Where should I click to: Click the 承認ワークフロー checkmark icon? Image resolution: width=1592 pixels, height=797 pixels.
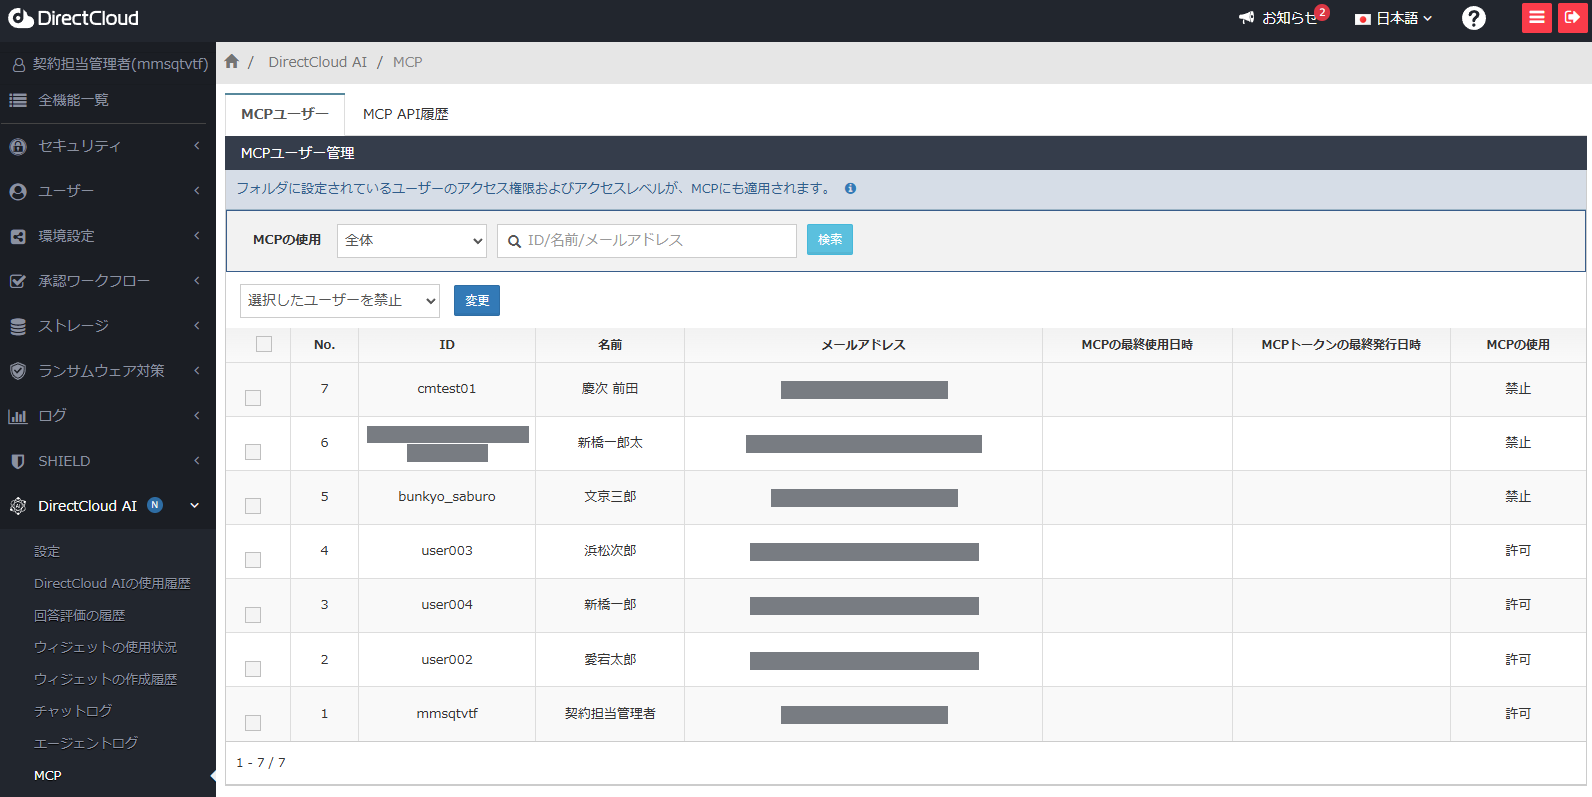click(18, 281)
